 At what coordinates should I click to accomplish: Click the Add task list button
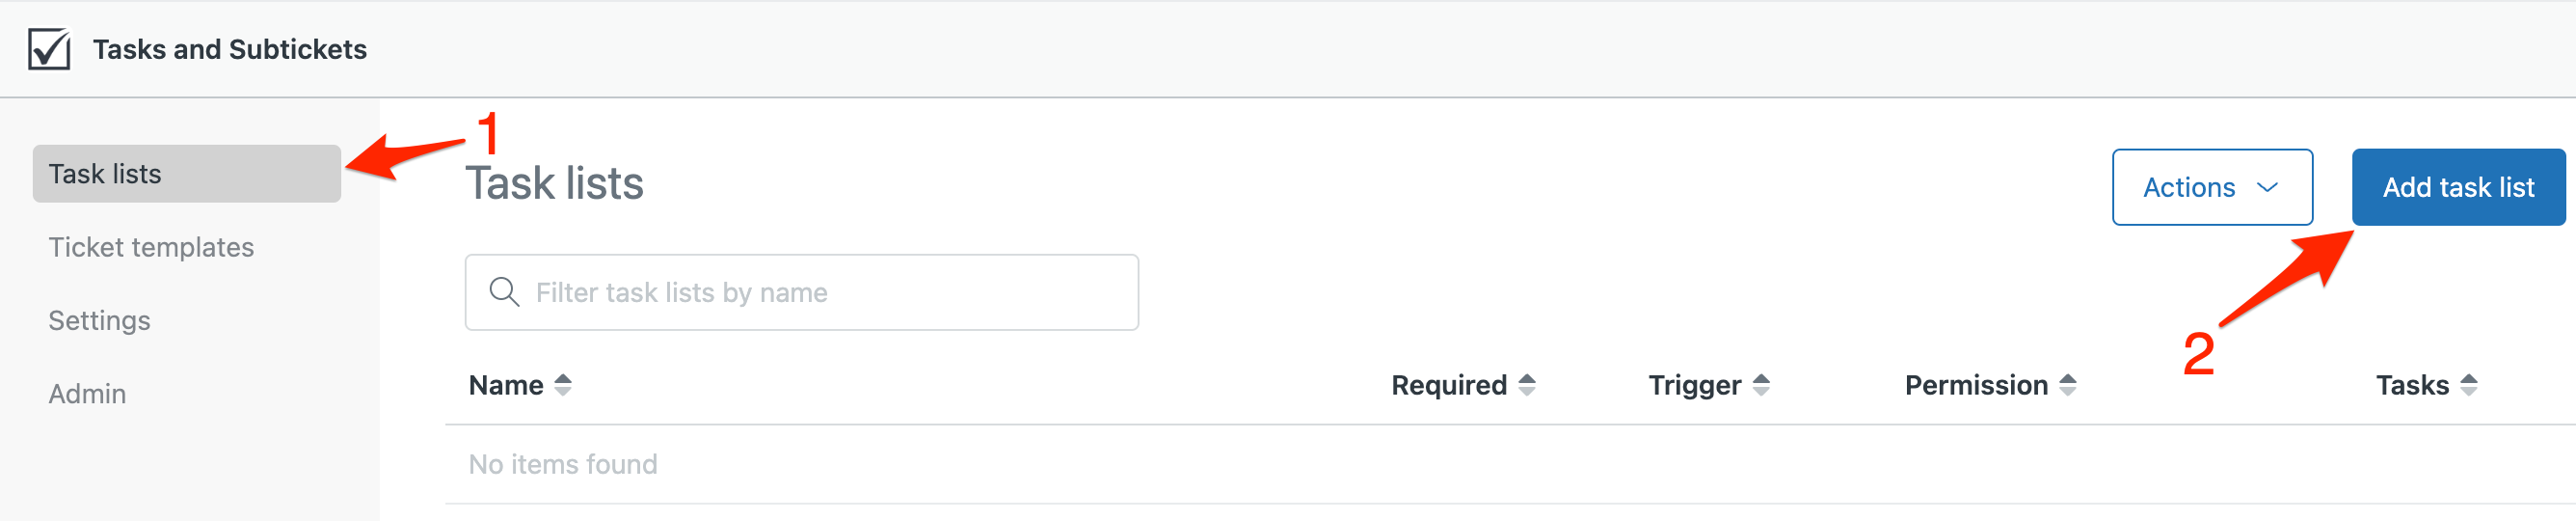click(x=2458, y=187)
